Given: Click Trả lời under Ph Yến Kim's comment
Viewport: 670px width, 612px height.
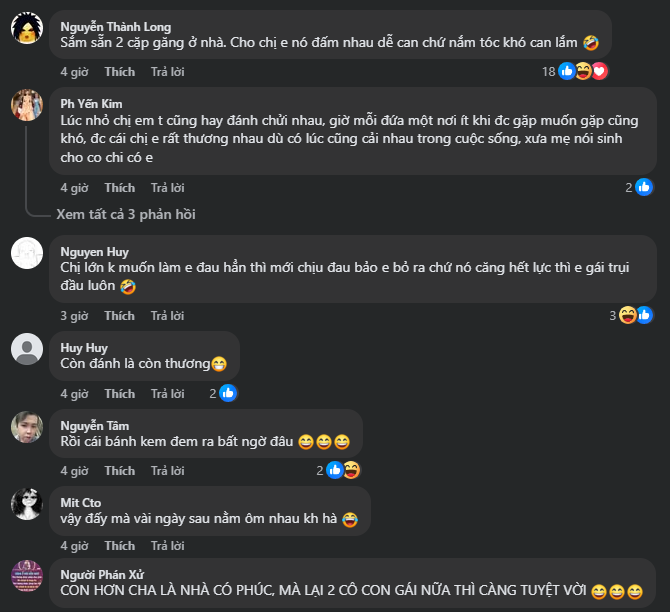Looking at the screenshot, I should coord(167,187).
